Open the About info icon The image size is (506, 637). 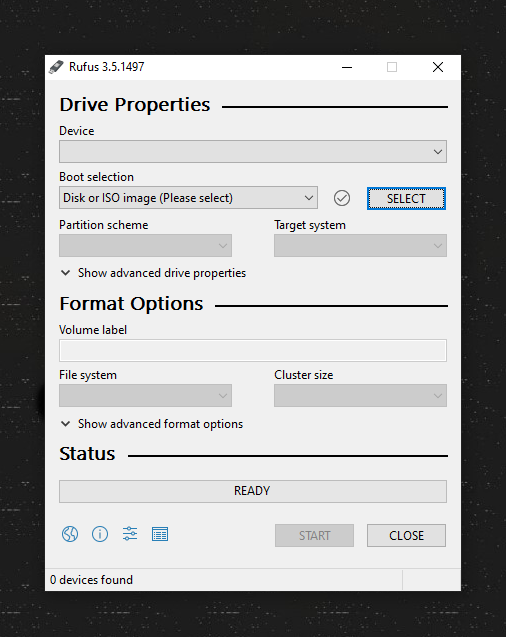click(x=100, y=534)
